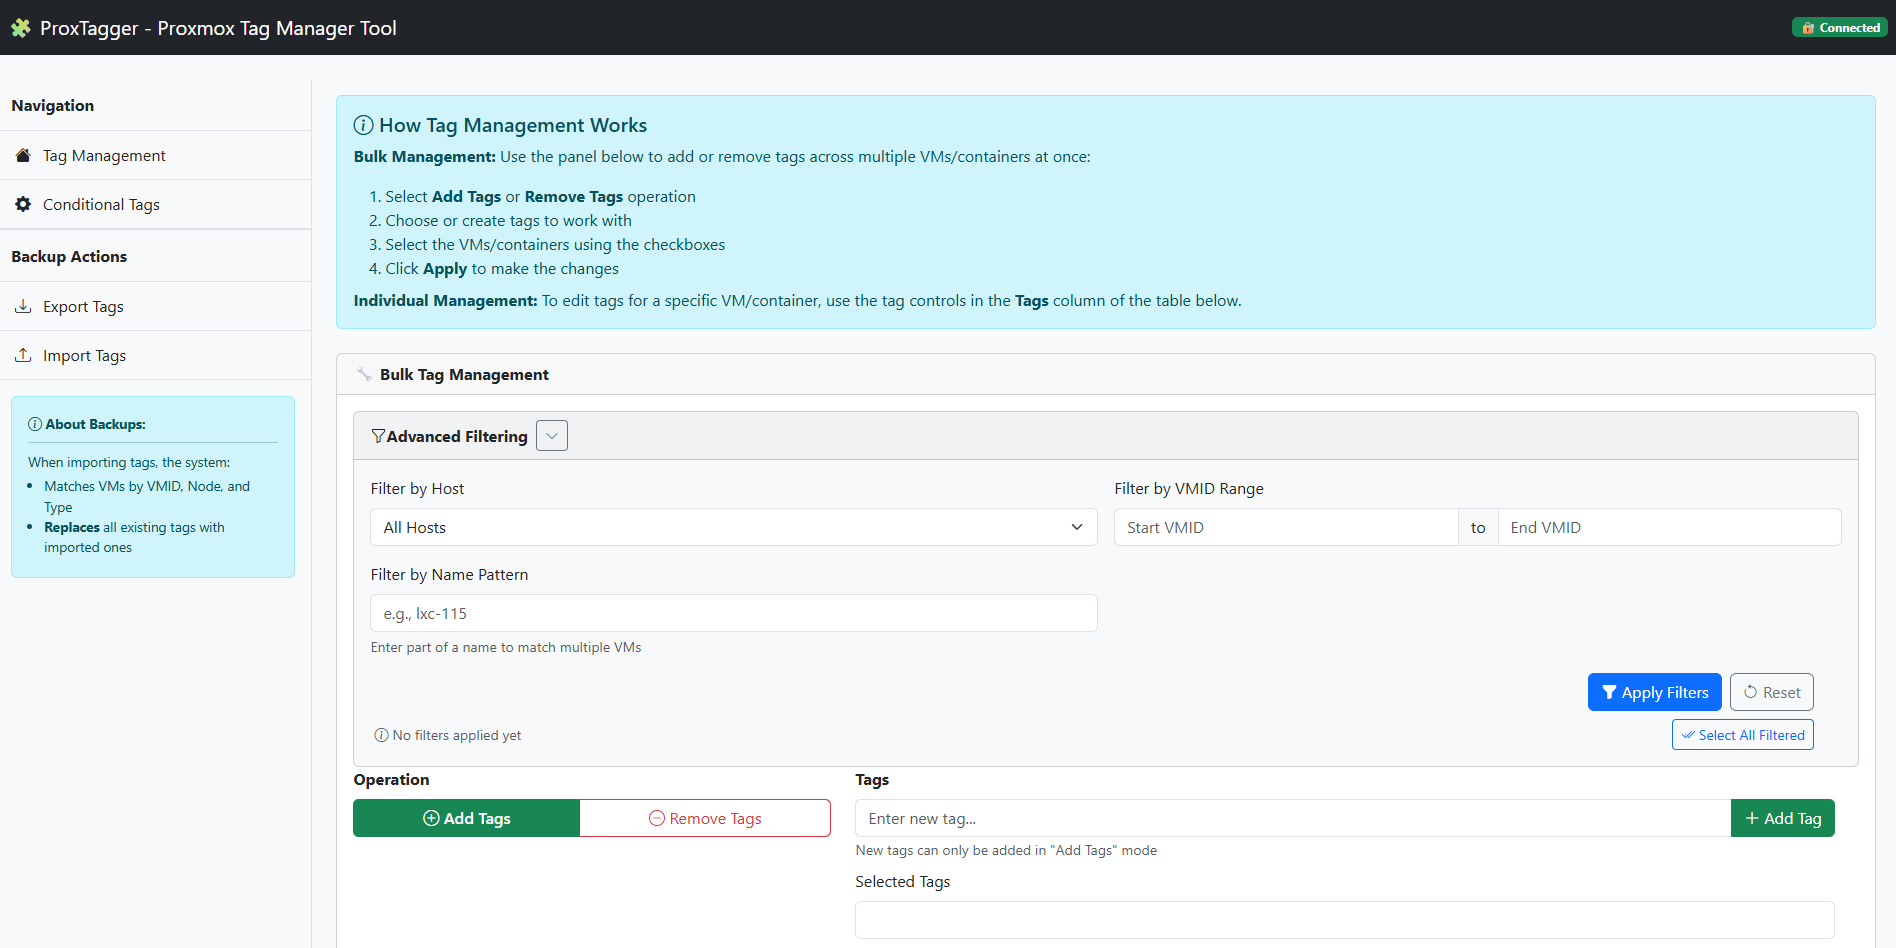Focus the End VMID field

(x=1669, y=527)
